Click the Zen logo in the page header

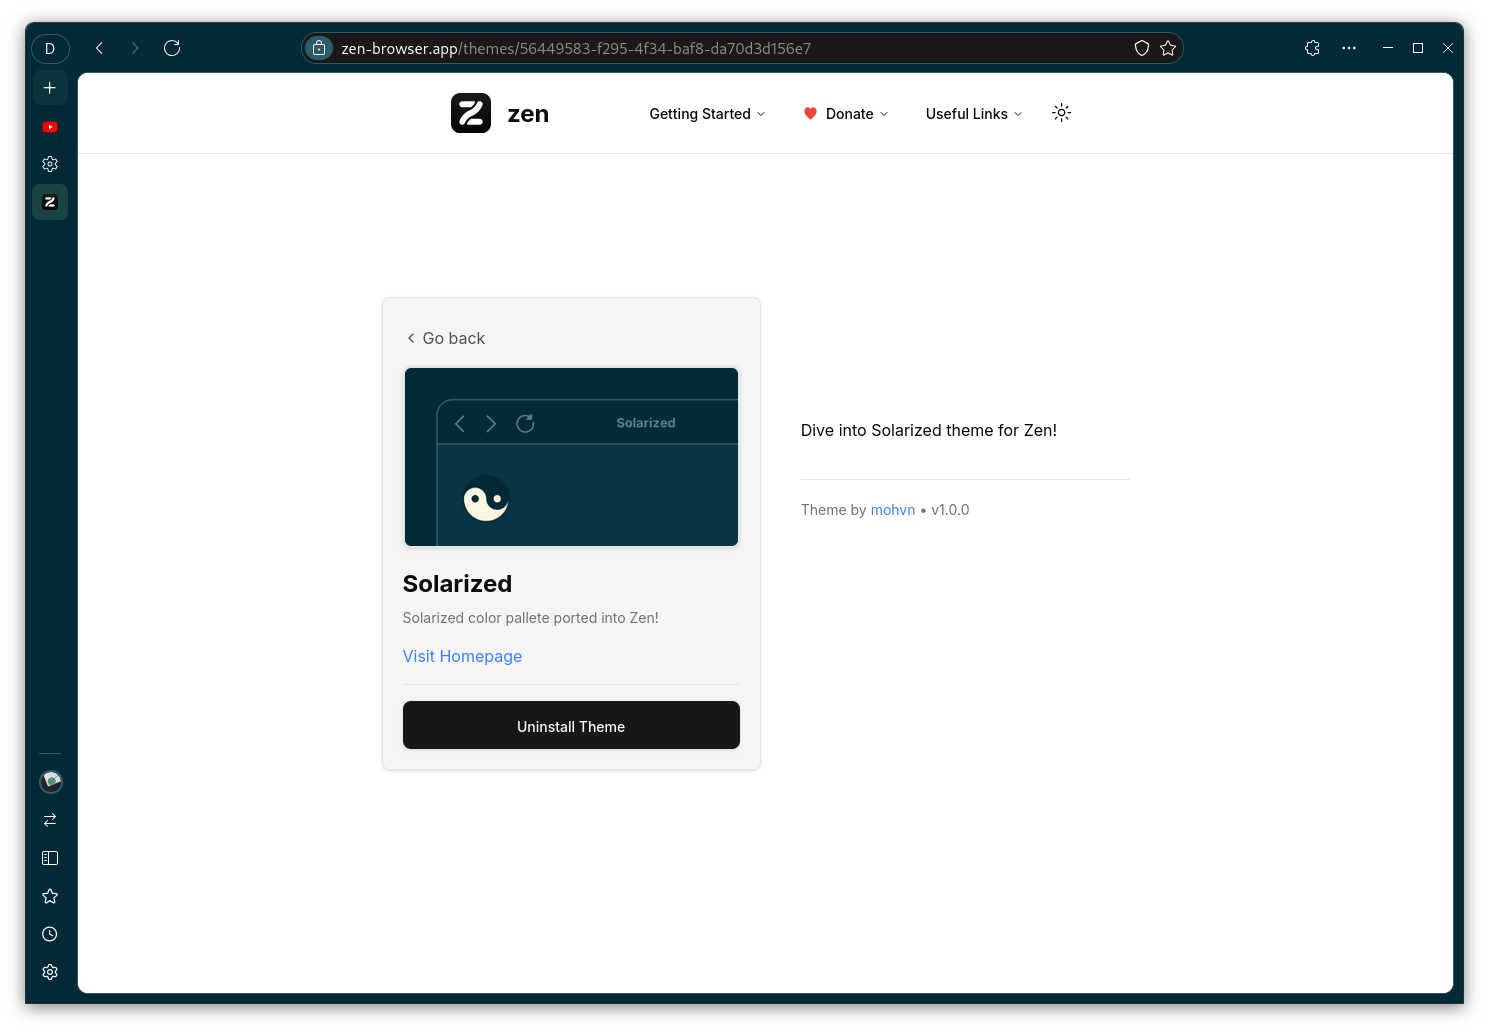coord(471,113)
